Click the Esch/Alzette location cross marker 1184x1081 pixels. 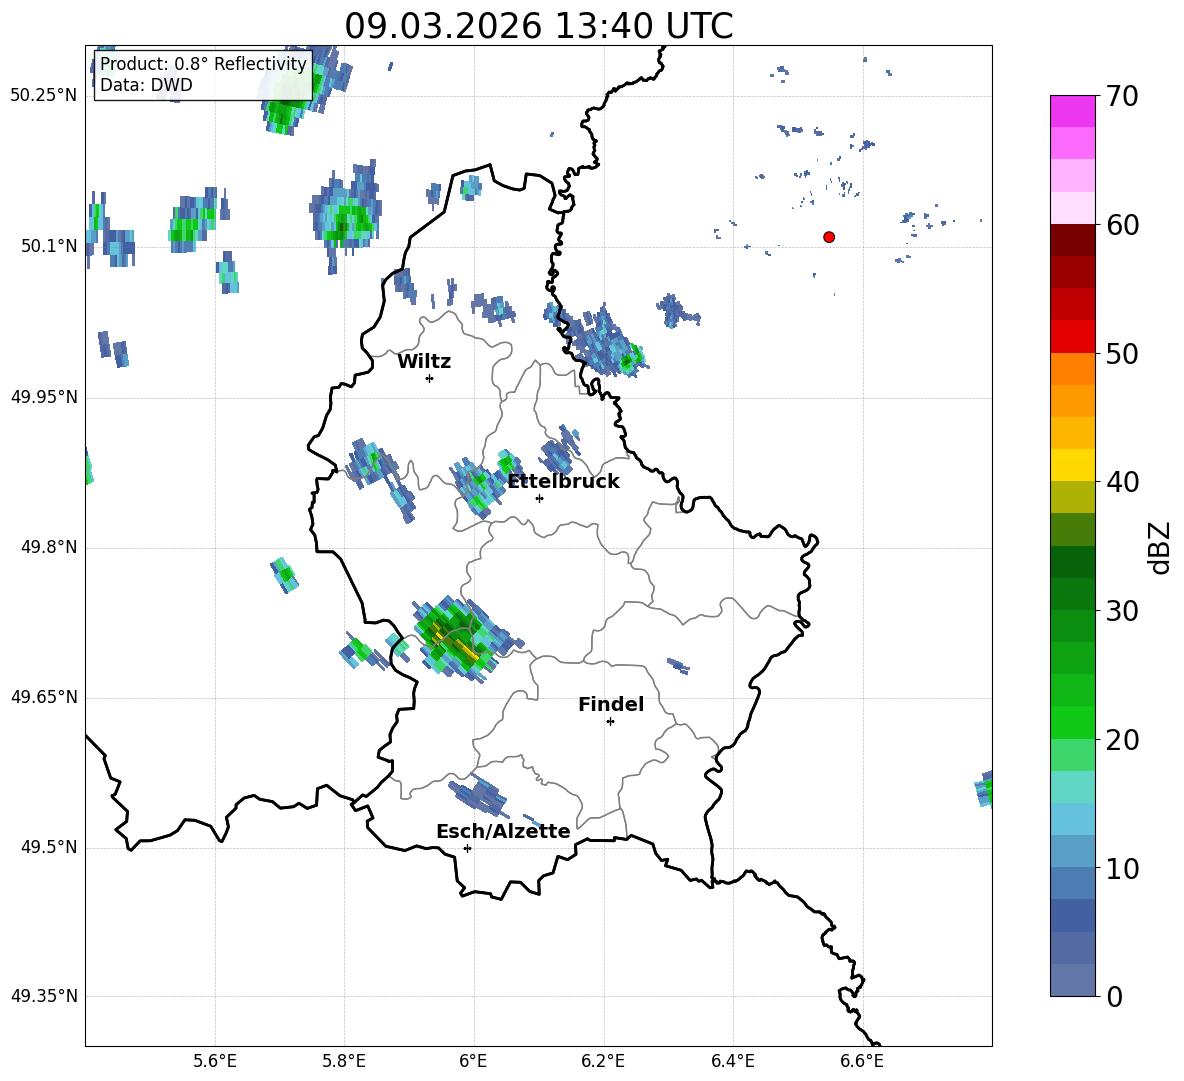tap(467, 848)
